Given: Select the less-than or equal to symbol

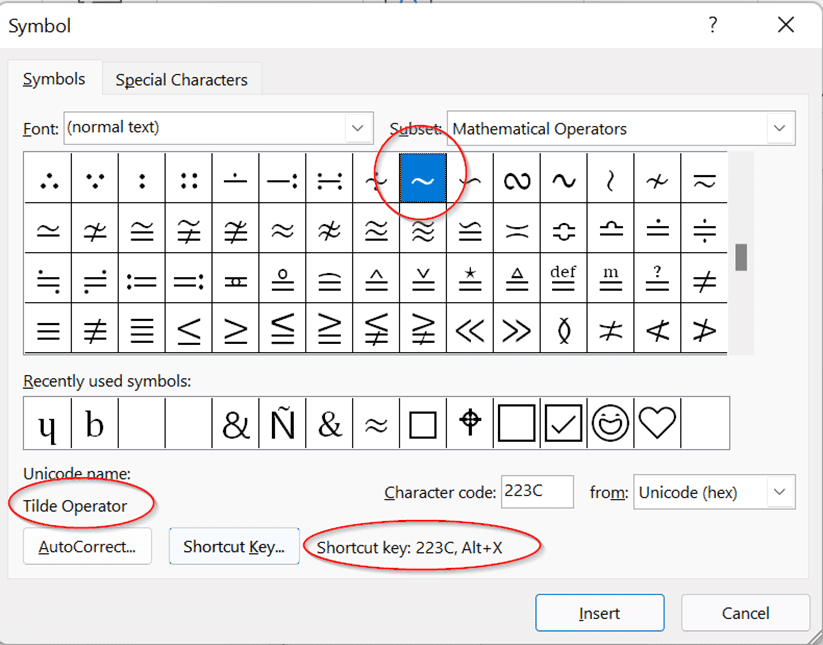Looking at the screenshot, I should click(x=189, y=329).
